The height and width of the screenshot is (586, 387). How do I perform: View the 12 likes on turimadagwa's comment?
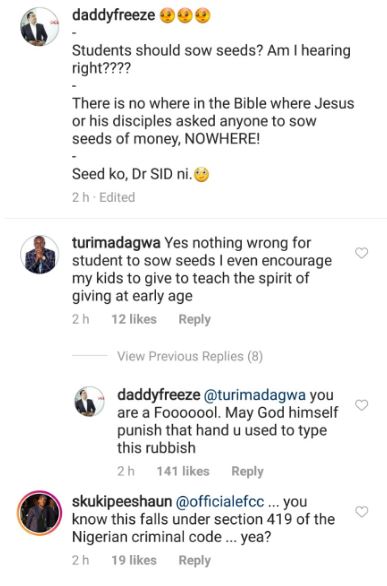click(134, 319)
